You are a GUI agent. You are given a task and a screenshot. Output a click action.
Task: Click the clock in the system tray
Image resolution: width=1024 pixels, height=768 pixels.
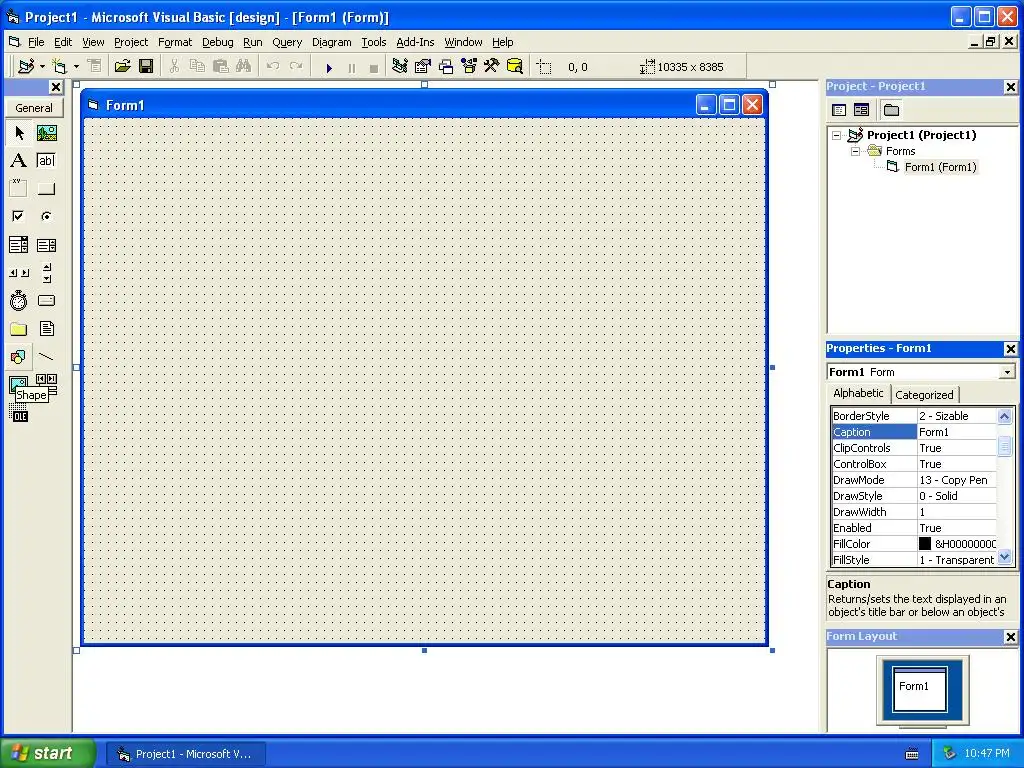[987, 753]
